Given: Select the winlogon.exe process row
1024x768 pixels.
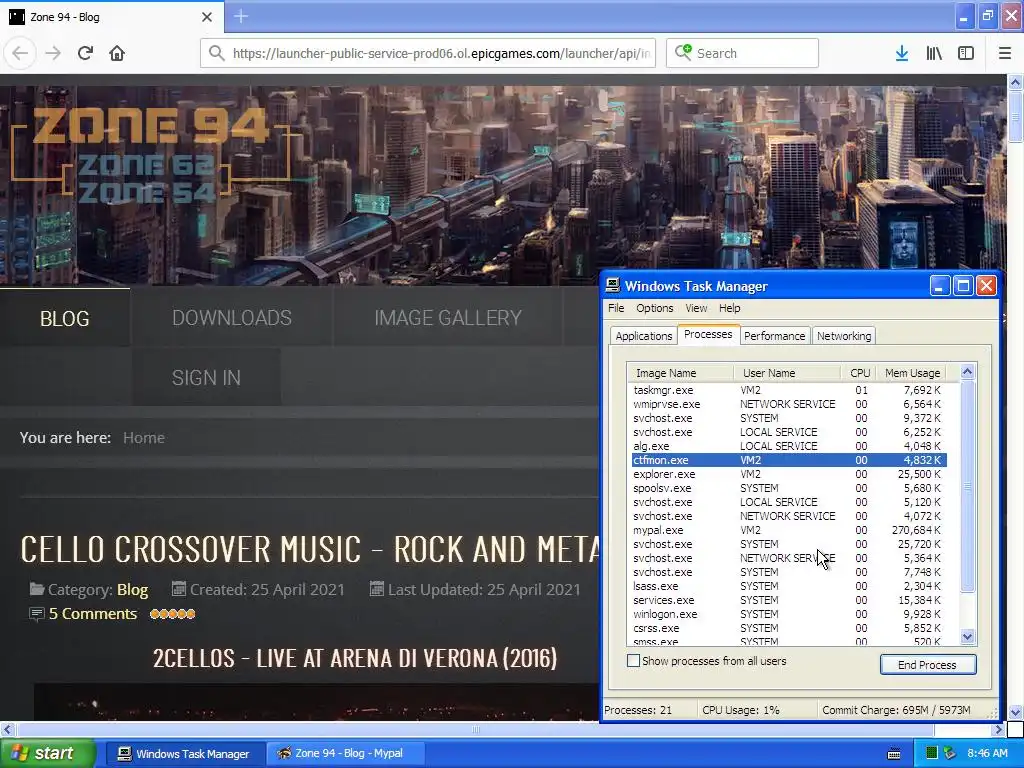Looking at the screenshot, I should (x=789, y=614).
